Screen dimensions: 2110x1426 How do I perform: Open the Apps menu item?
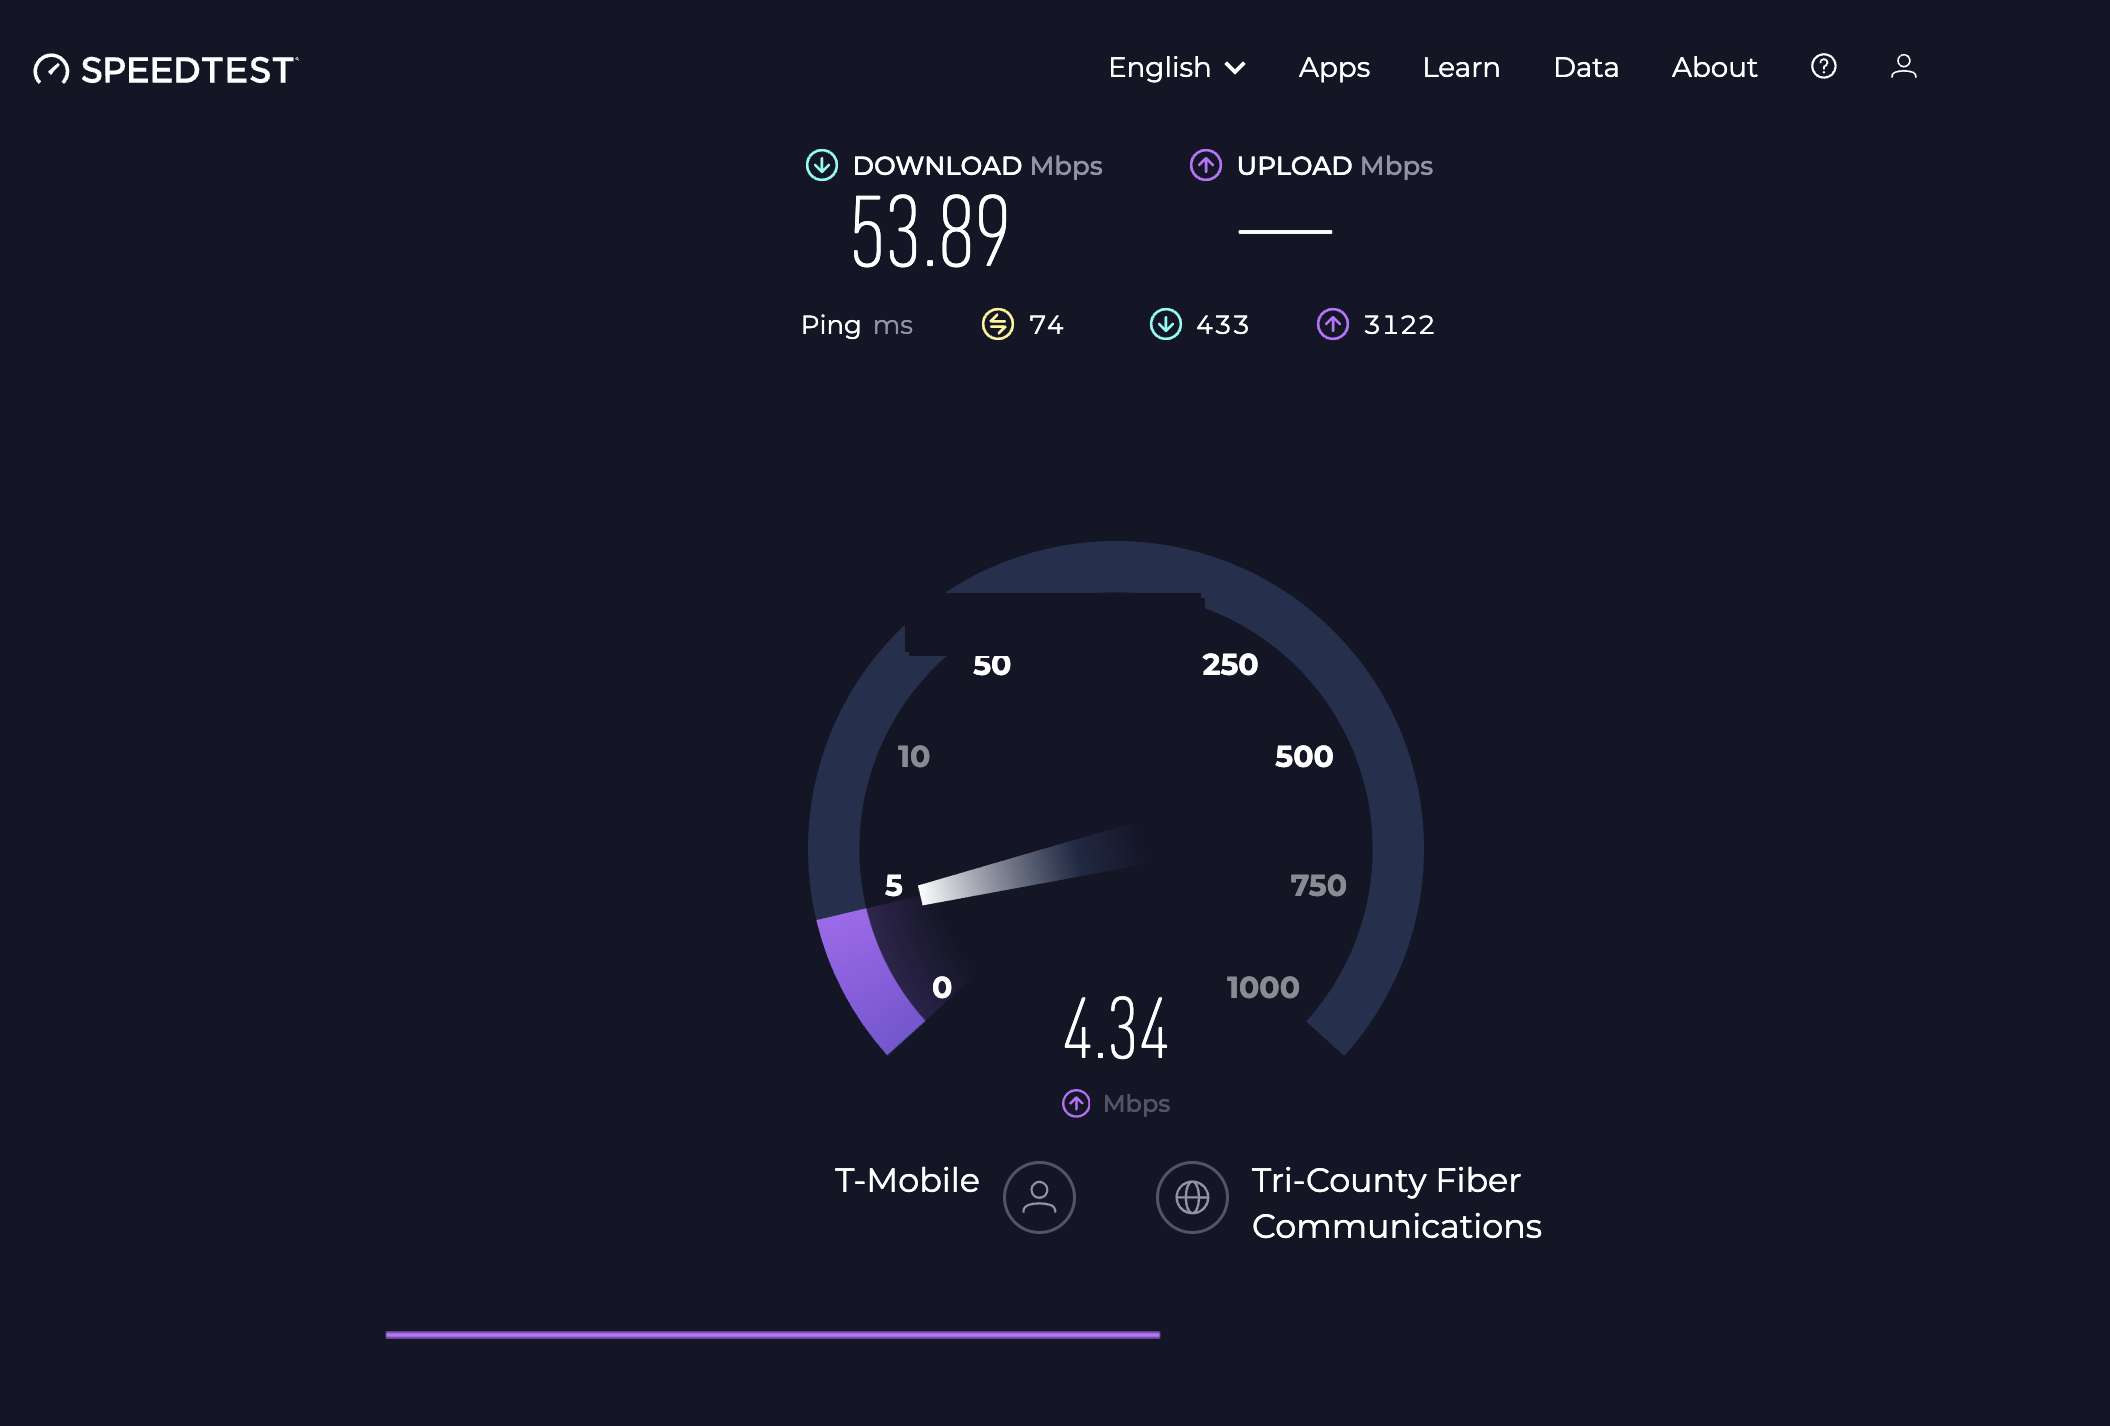[x=1334, y=67]
